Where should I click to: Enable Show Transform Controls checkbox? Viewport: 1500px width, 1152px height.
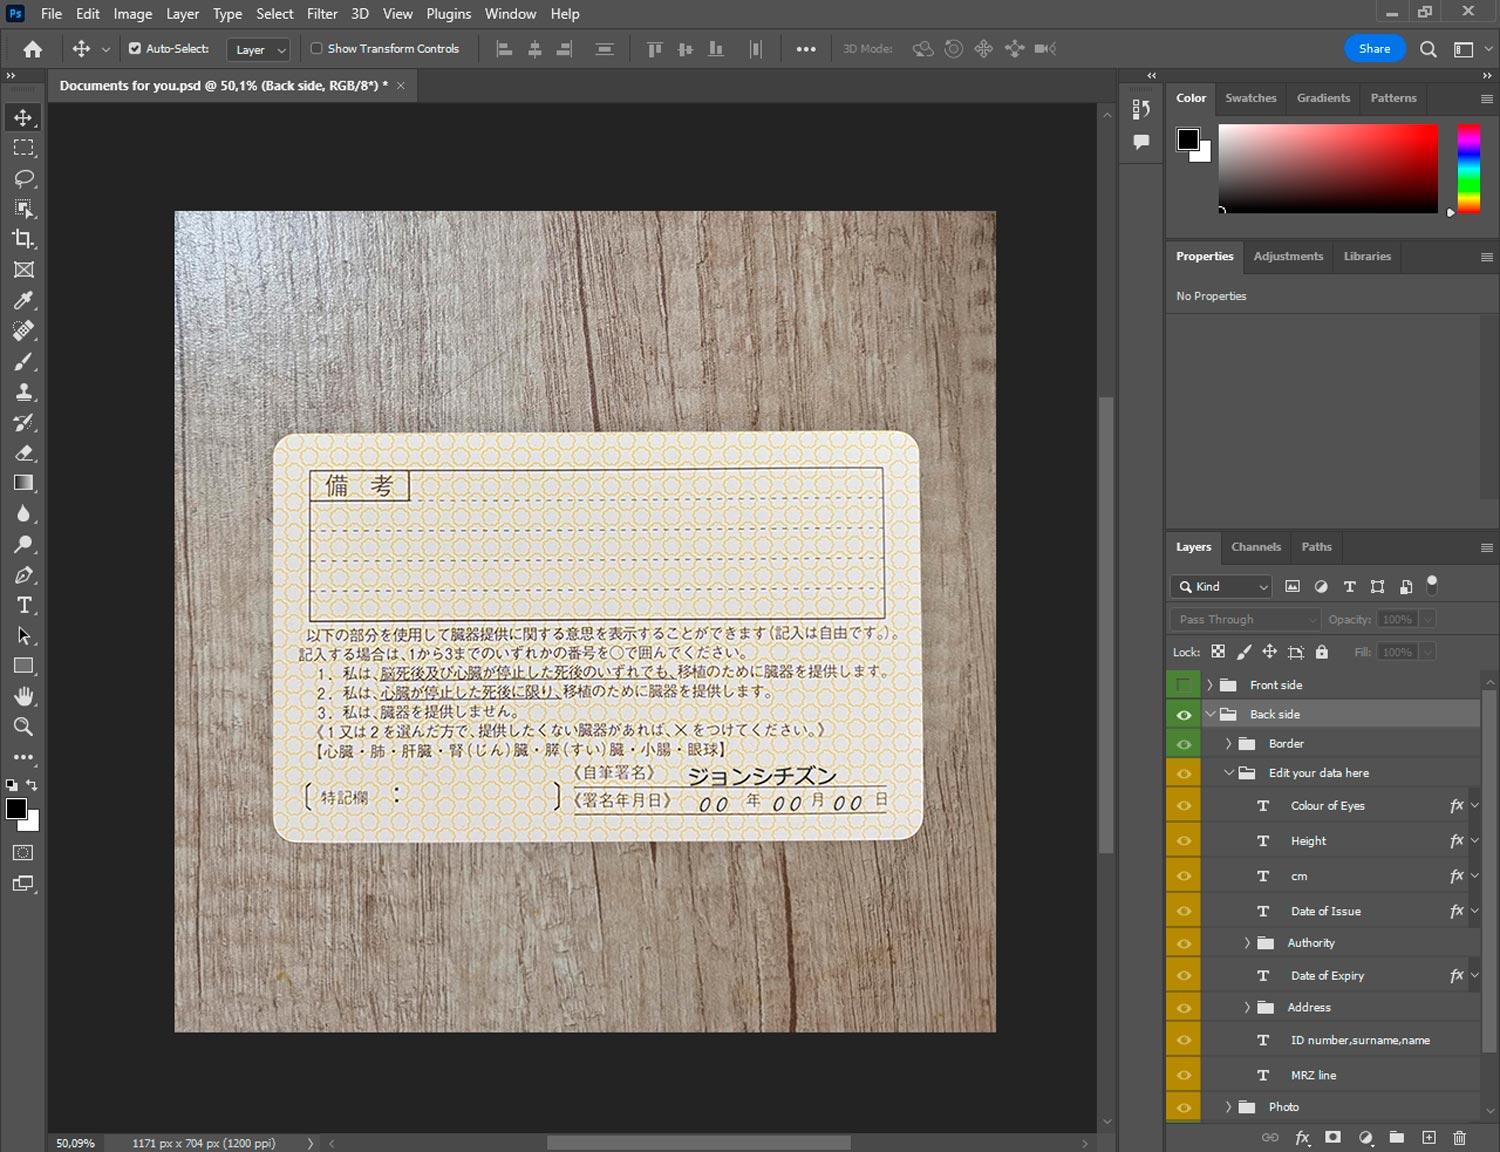pos(316,48)
